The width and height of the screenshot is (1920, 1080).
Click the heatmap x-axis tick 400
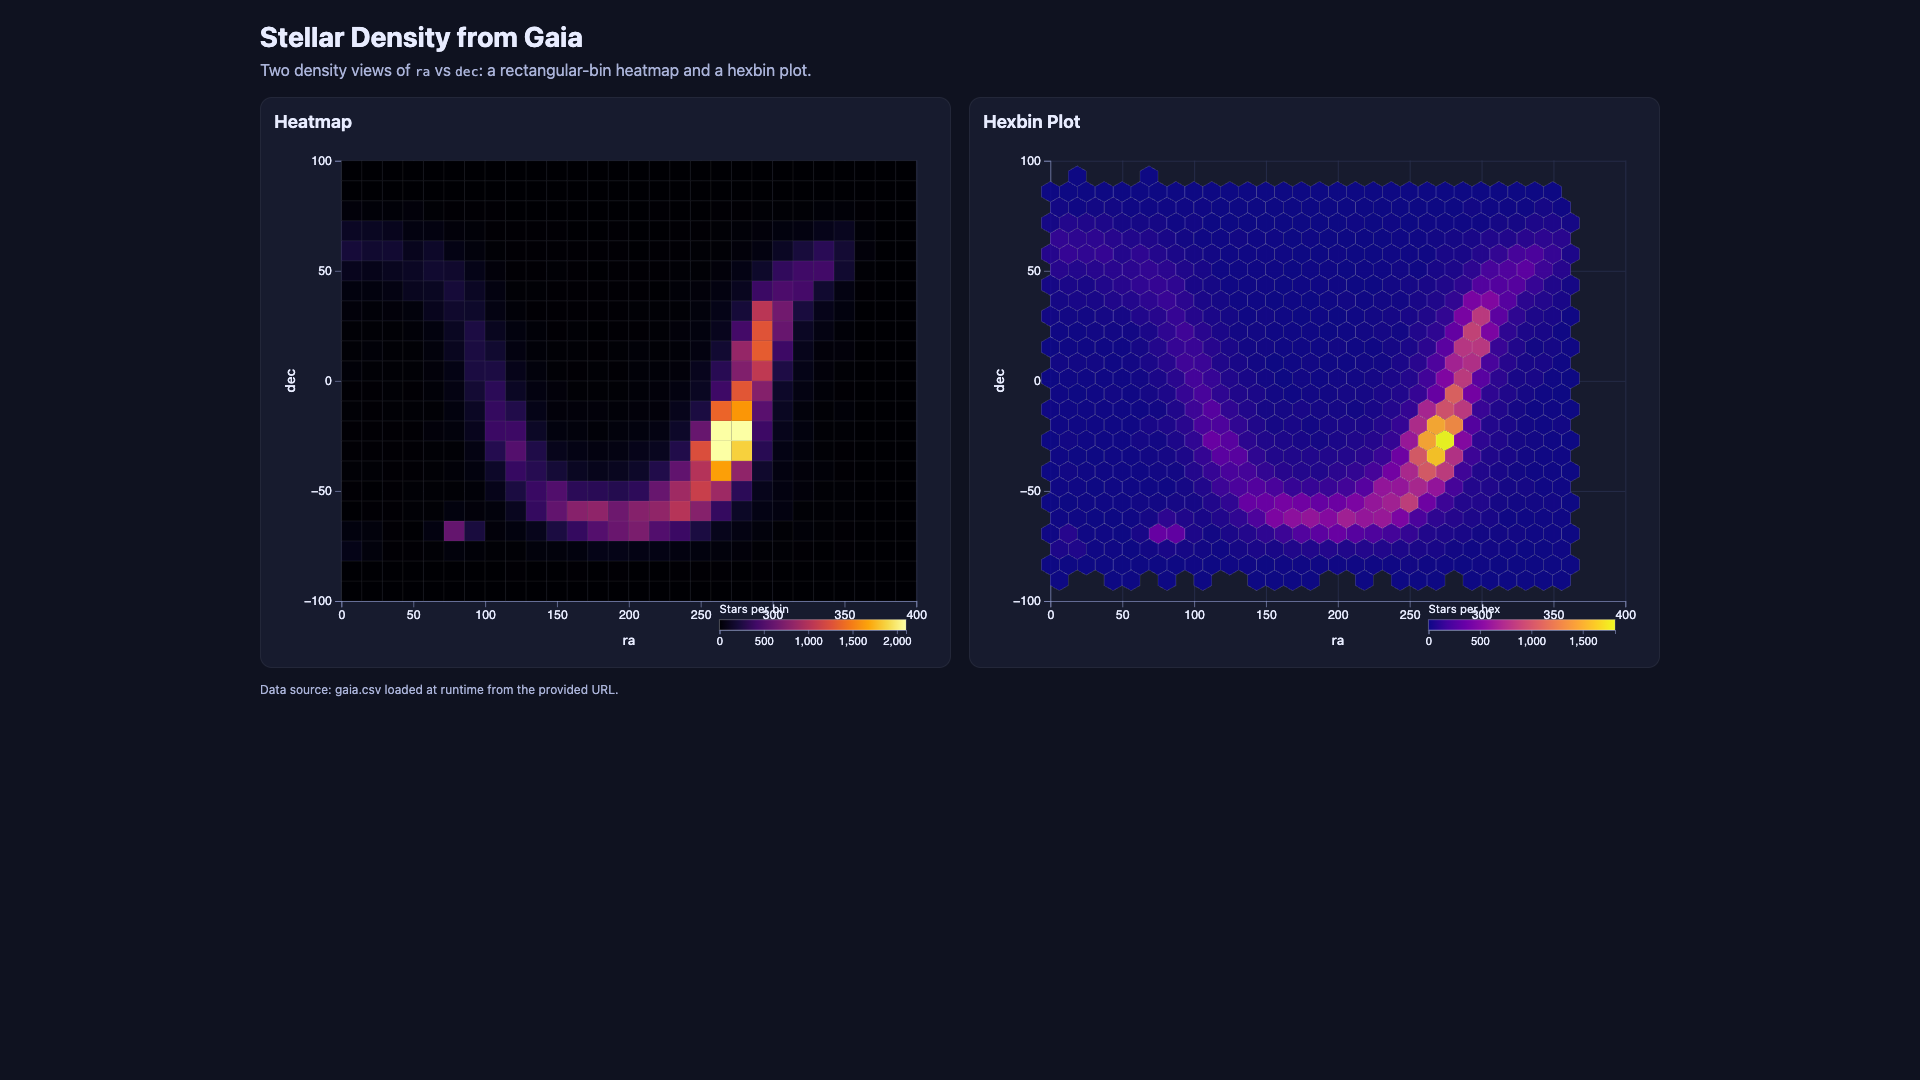pos(916,615)
